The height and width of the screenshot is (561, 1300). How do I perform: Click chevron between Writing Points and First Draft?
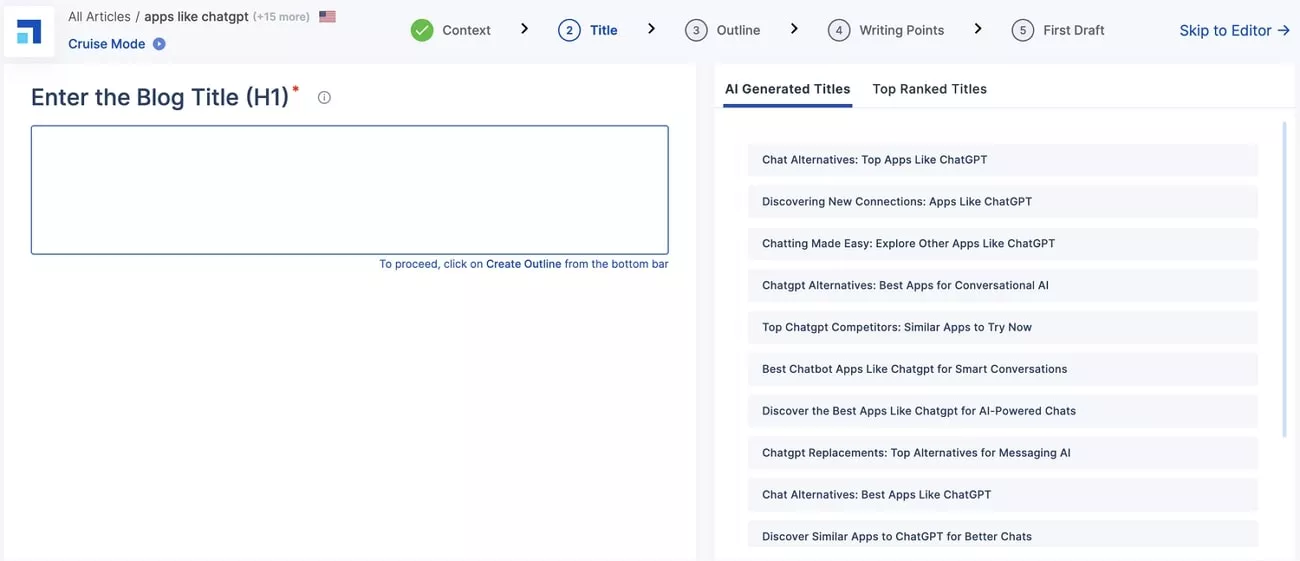(977, 29)
